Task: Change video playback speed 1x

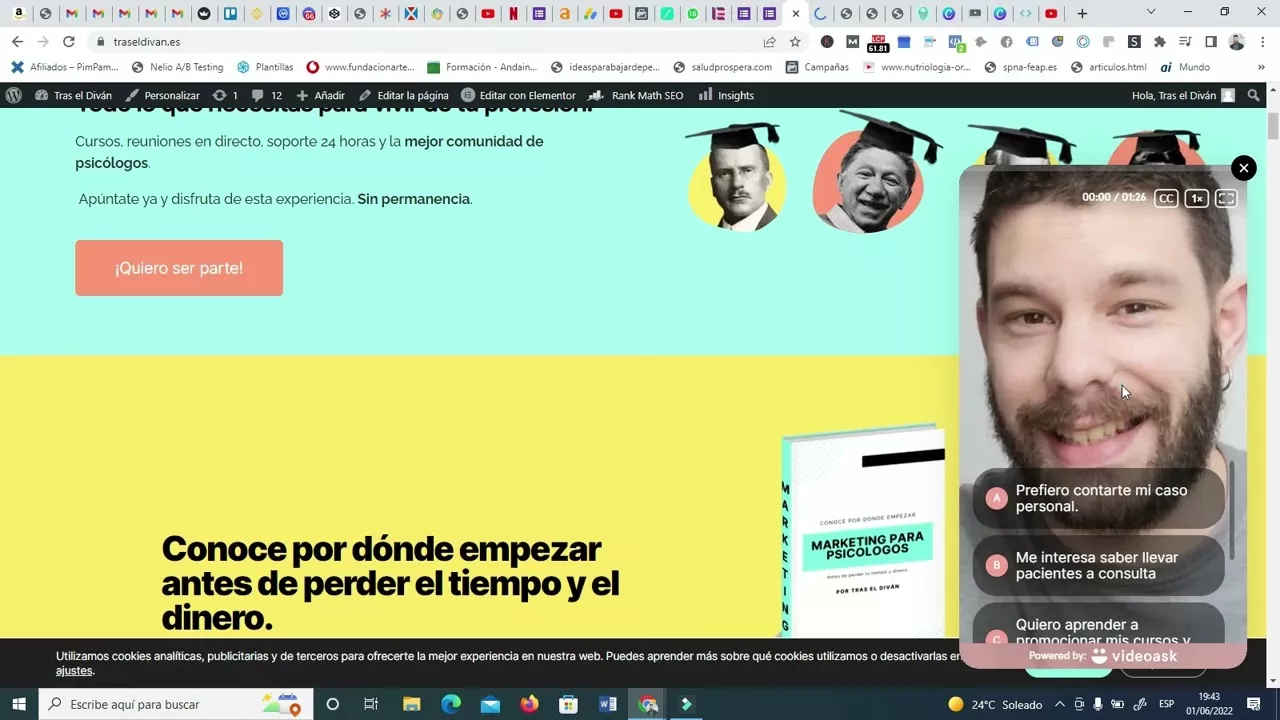Action: 1196,198
